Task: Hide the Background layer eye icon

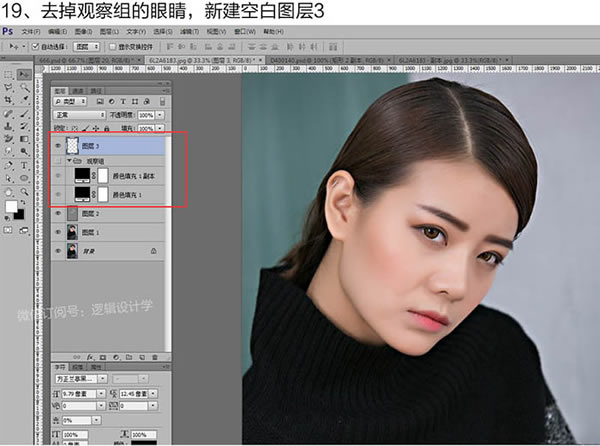Action: pyautogui.click(x=58, y=251)
